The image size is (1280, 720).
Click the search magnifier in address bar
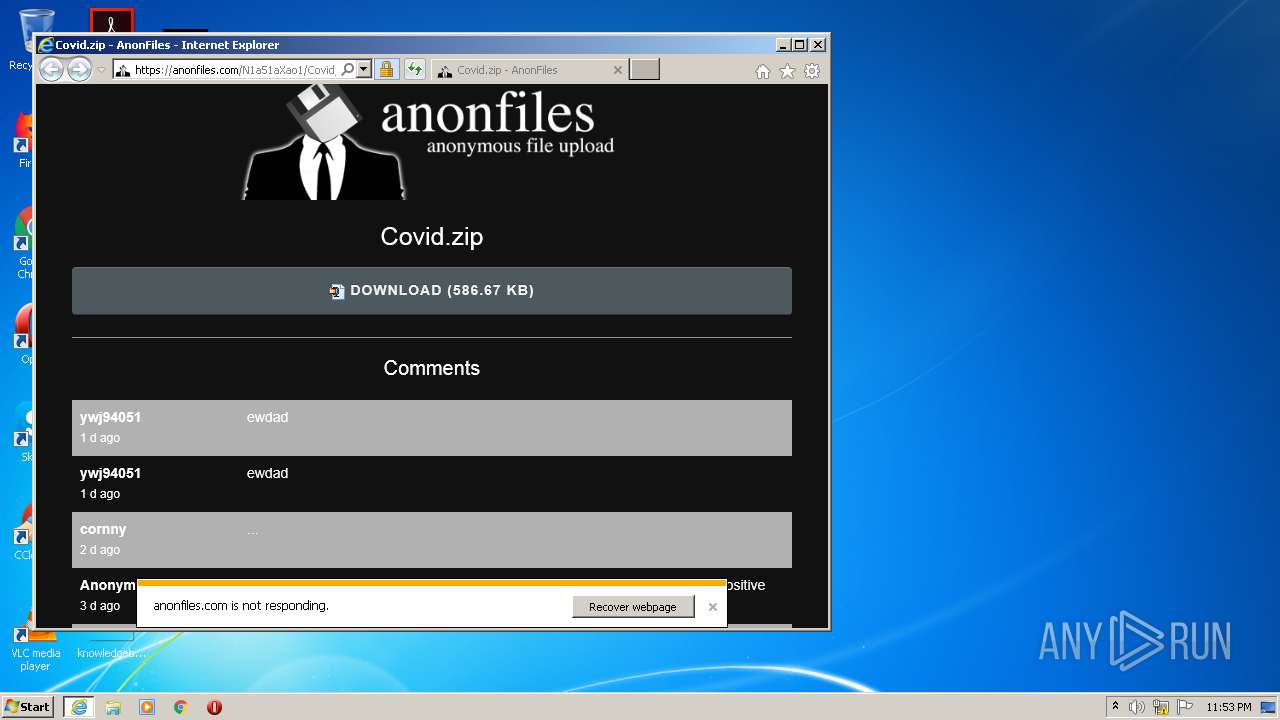click(347, 70)
